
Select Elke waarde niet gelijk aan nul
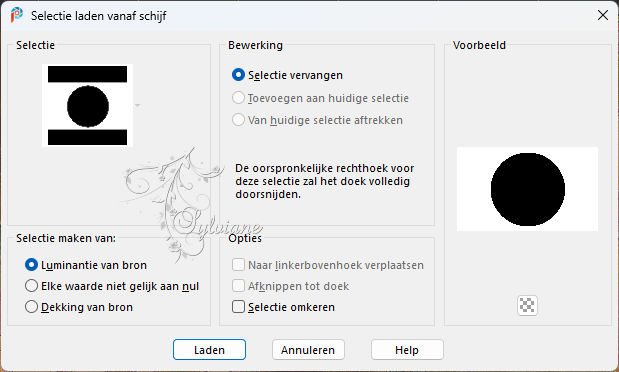pyautogui.click(x=112, y=286)
